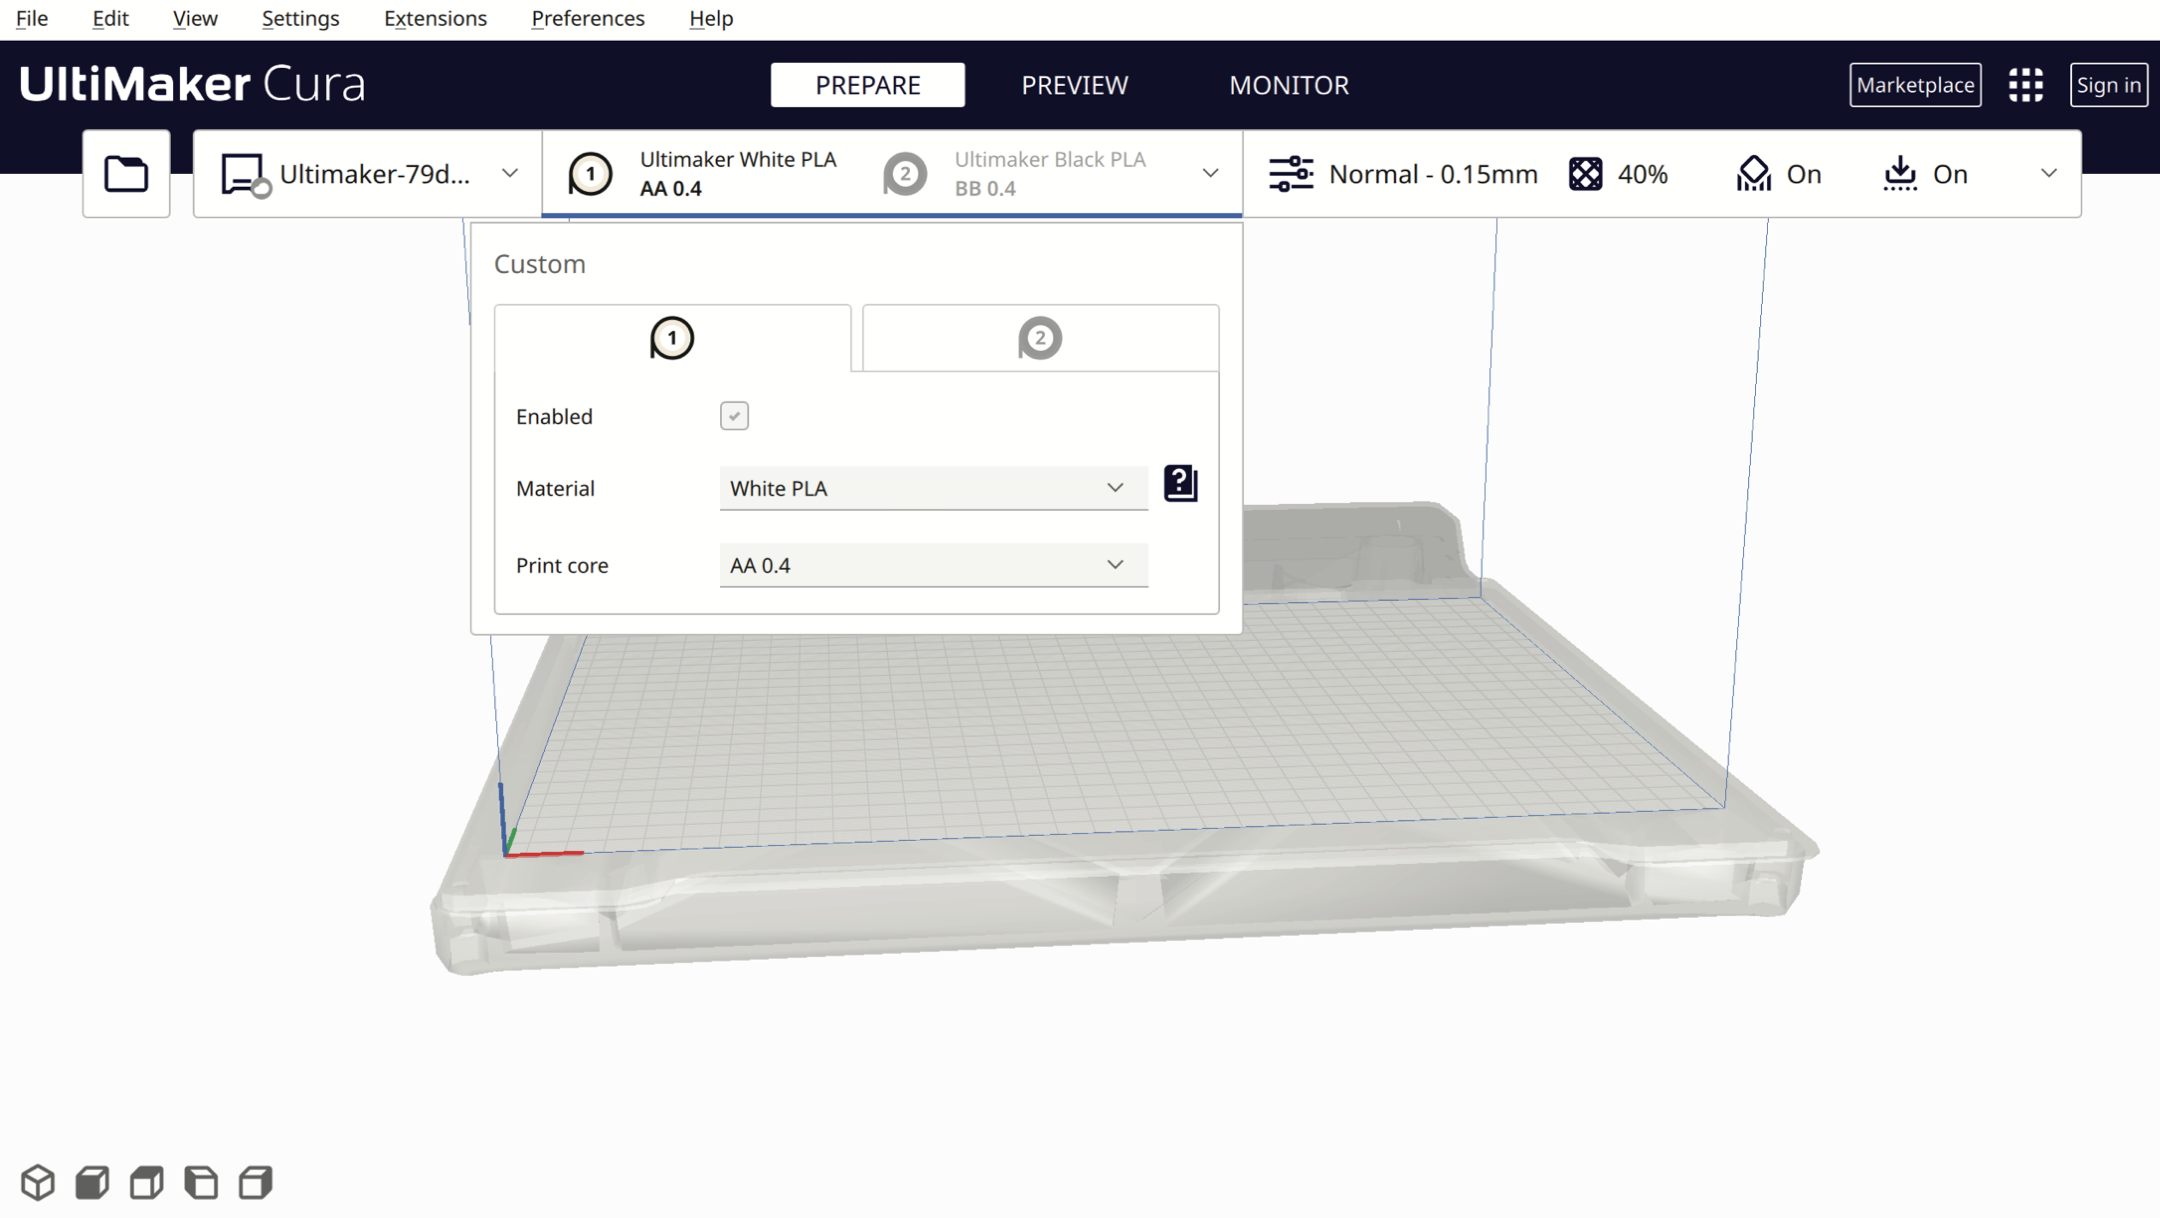Click the material help book icon
Screen dimensions: 2160x1218
point(1180,484)
